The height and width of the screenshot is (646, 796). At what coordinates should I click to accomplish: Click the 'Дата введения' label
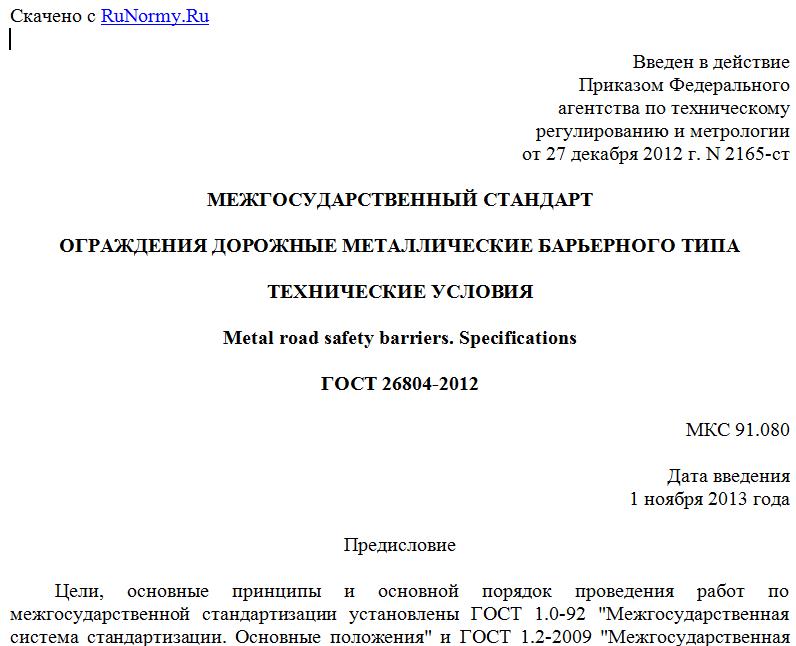pyautogui.click(x=728, y=476)
